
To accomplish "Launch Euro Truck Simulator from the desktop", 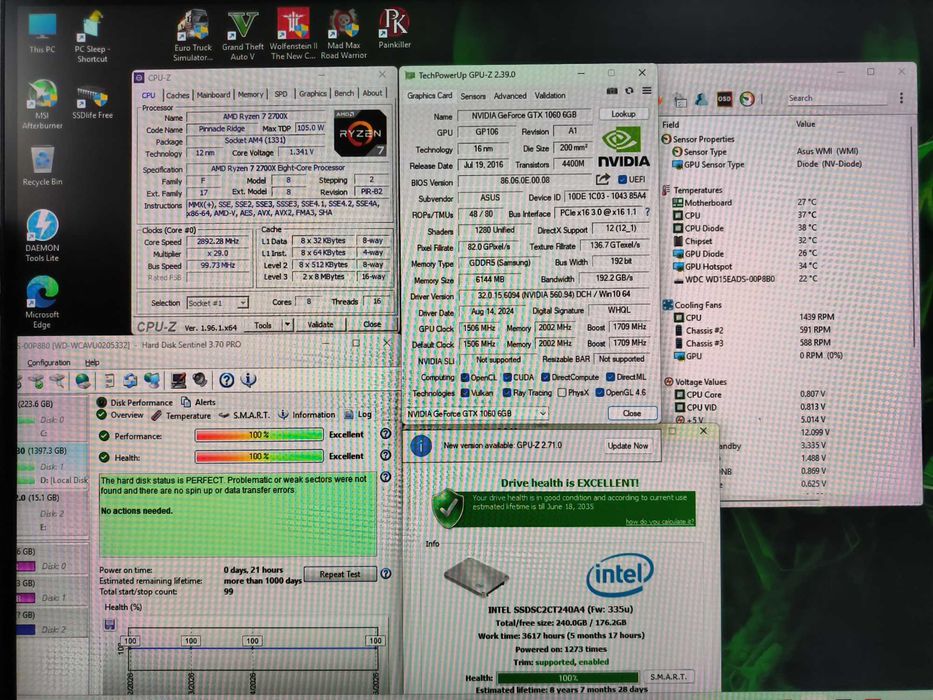I will (x=192, y=36).
